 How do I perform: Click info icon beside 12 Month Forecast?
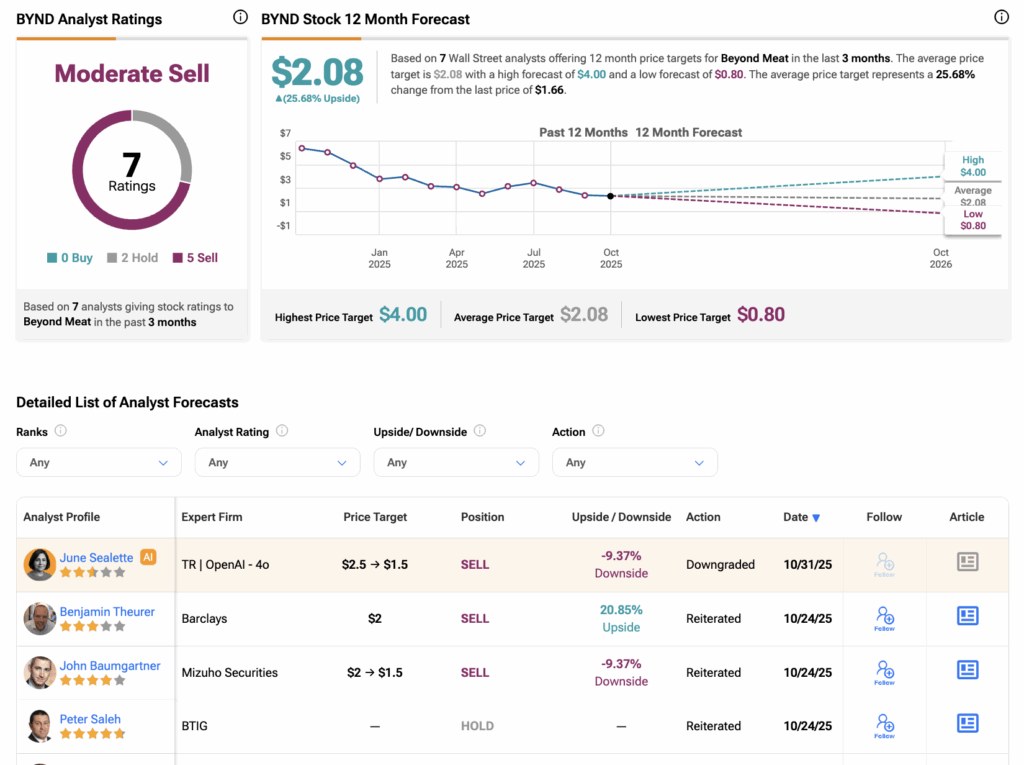tap(1001, 17)
